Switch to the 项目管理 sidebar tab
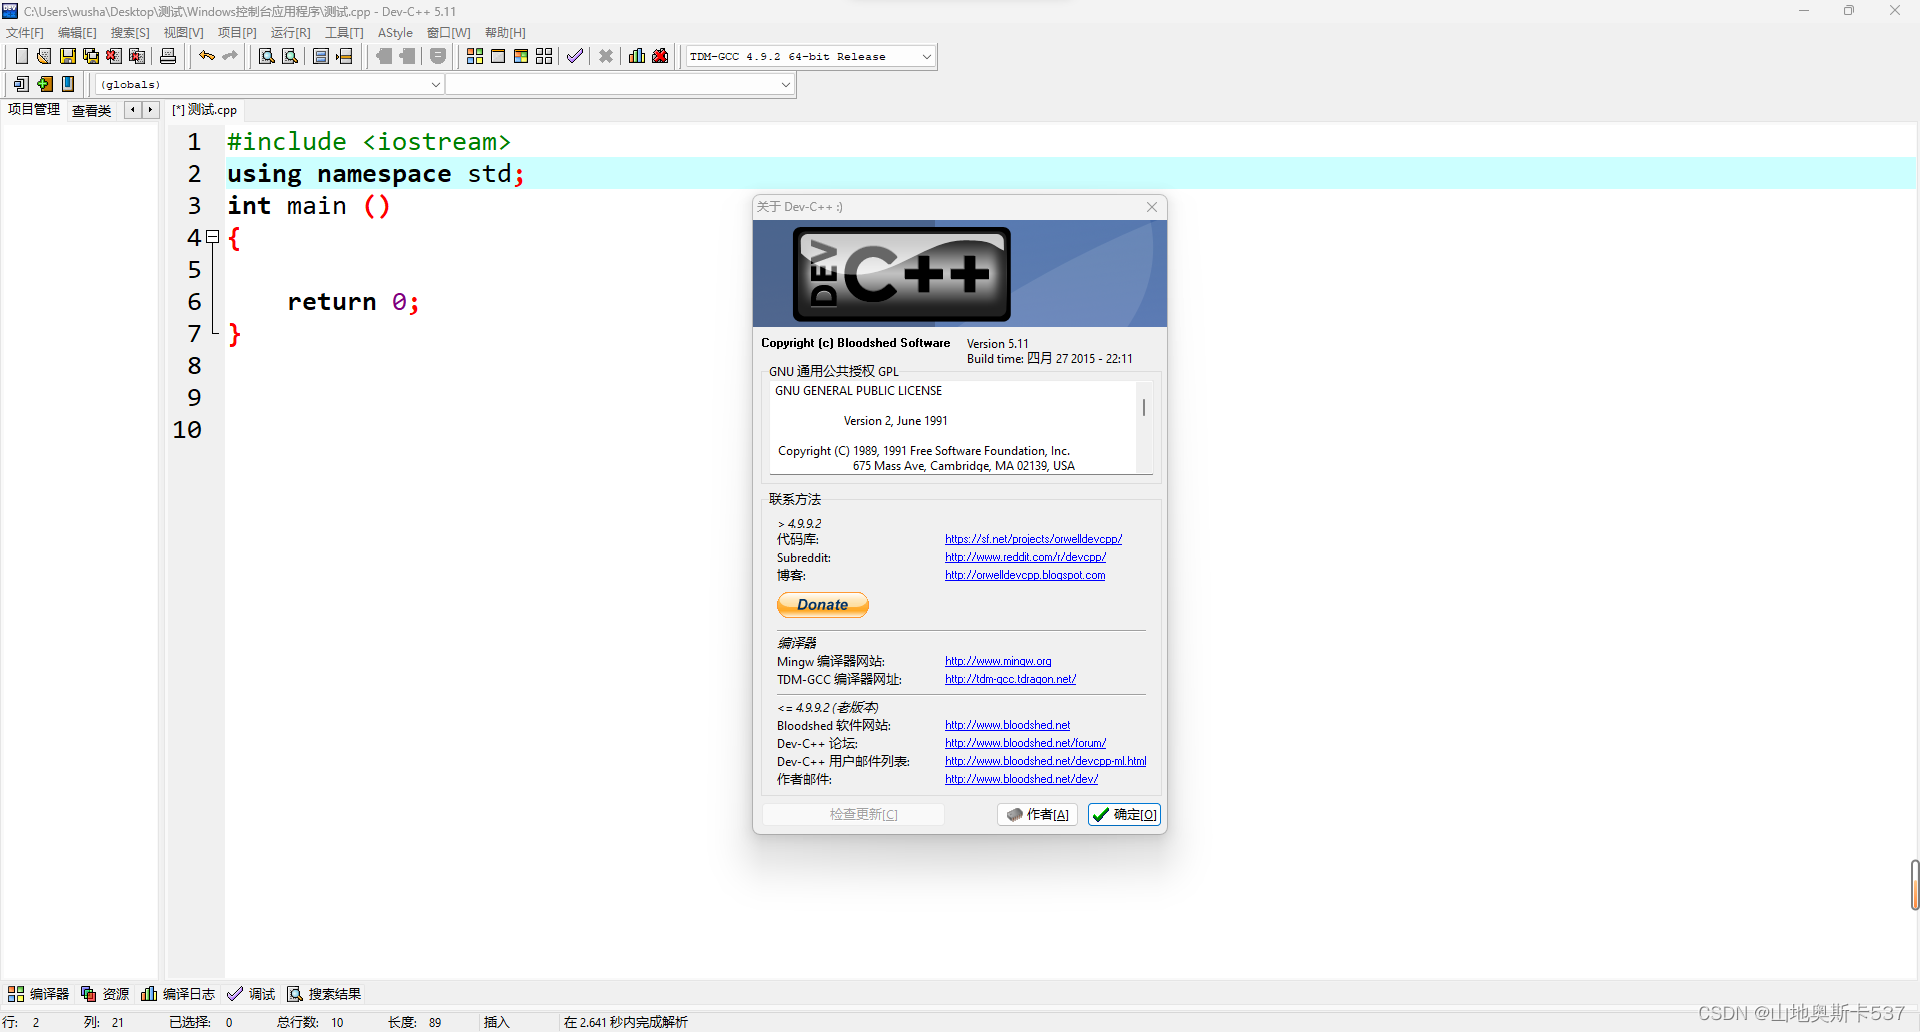This screenshot has width=1920, height=1032. click(x=34, y=110)
